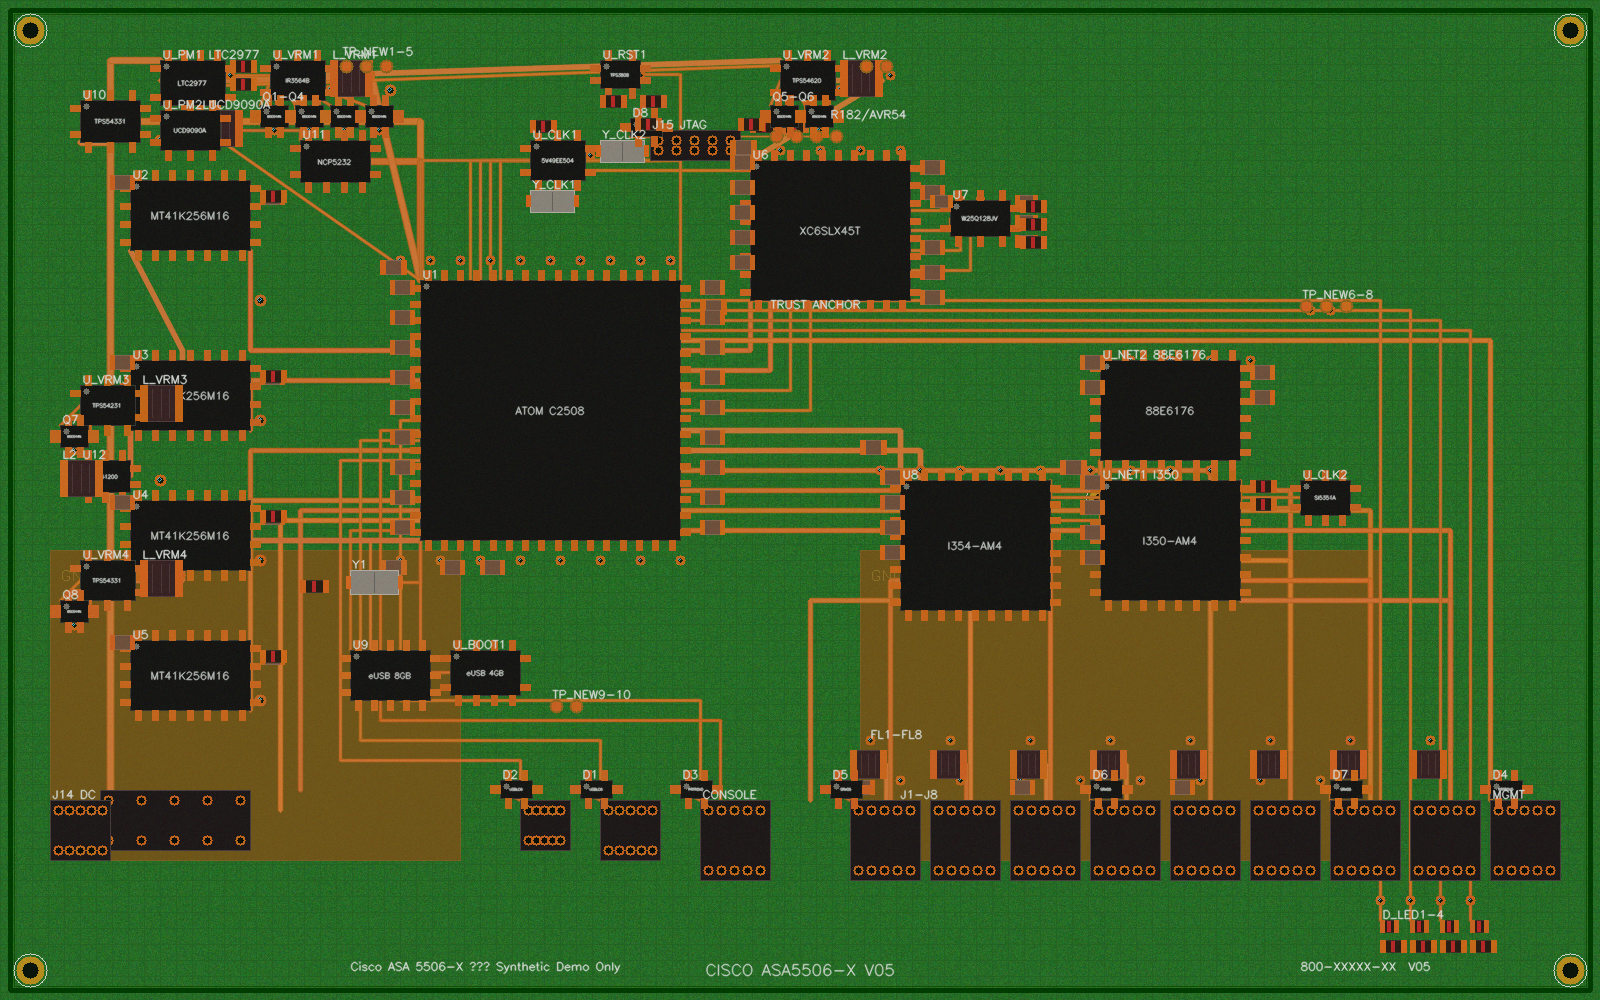Select the Q1-Q4 label

tap(283, 97)
